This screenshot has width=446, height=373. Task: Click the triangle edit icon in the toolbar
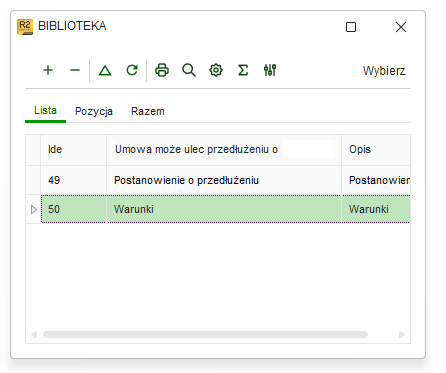(x=105, y=70)
